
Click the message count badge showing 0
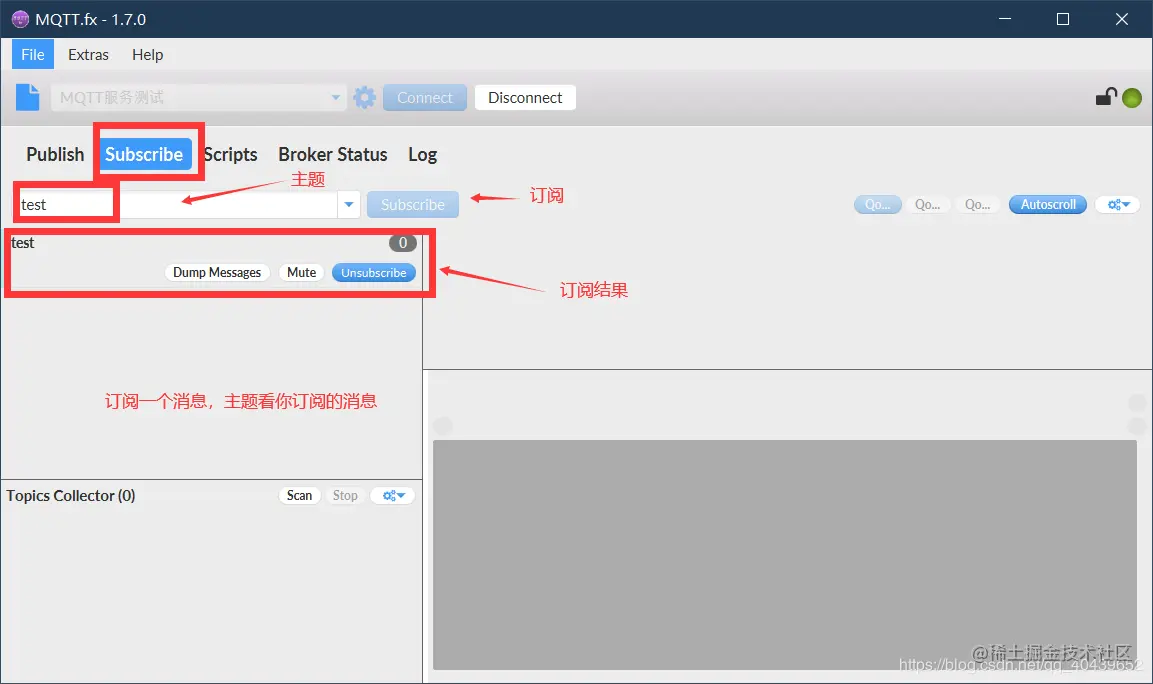(403, 243)
